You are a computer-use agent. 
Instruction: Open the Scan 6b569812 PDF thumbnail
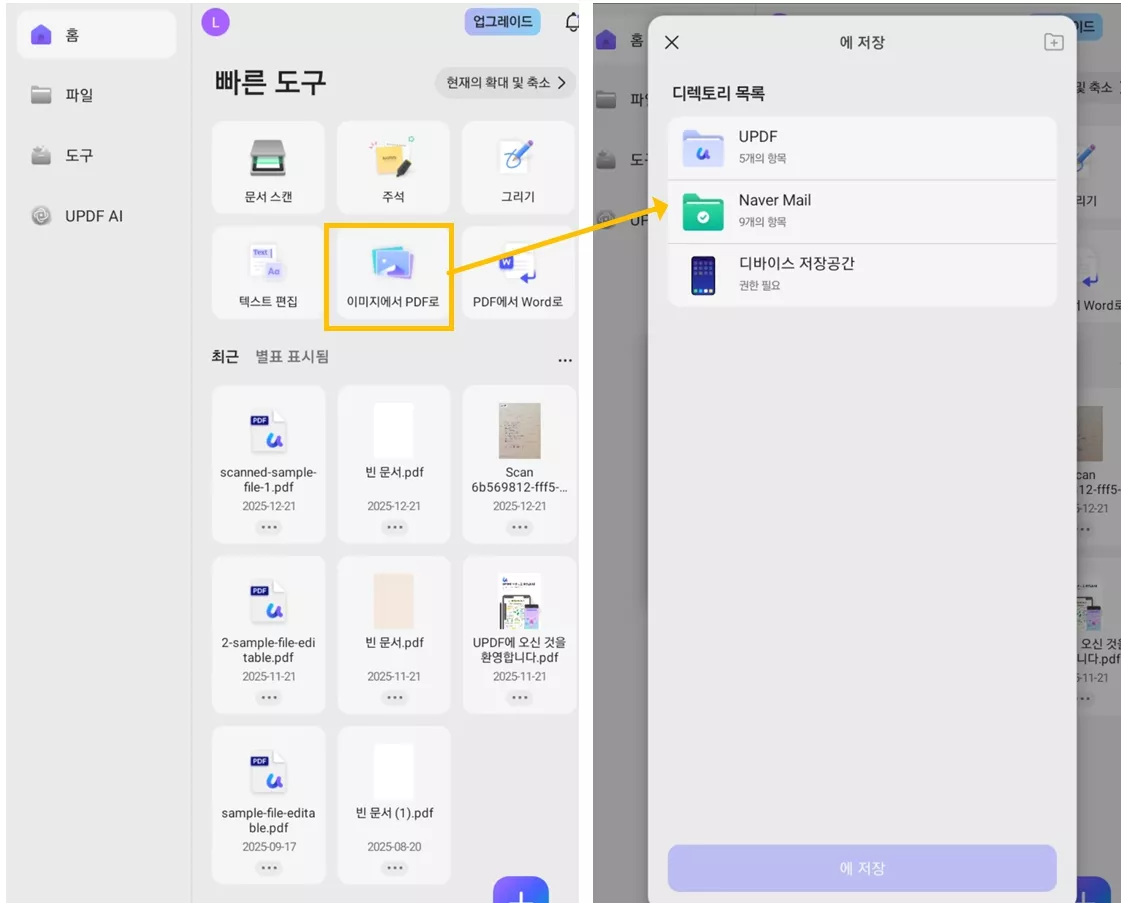tap(517, 432)
